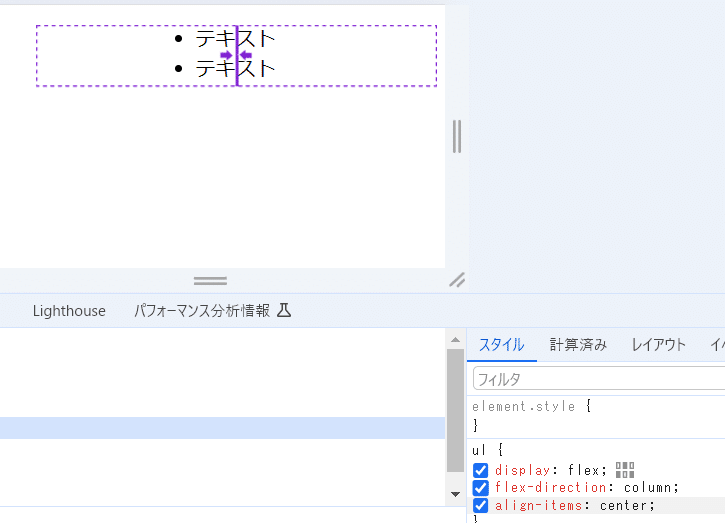Screen dimensions: 725x523
Task: Open the flexbox editor icon beside display: flex
Action: 625,470
